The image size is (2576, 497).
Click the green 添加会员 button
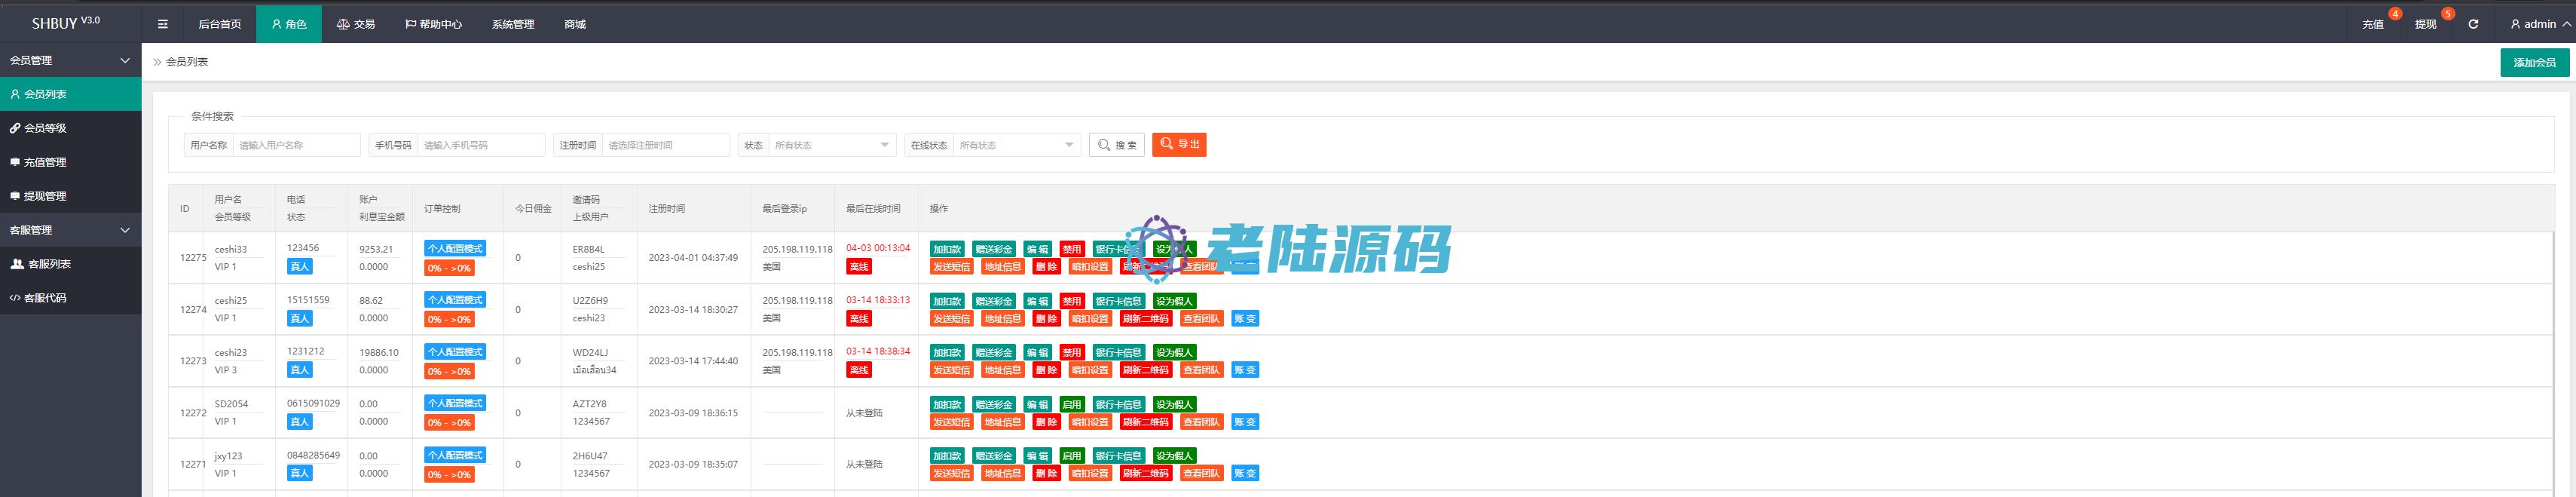[x=2534, y=62]
